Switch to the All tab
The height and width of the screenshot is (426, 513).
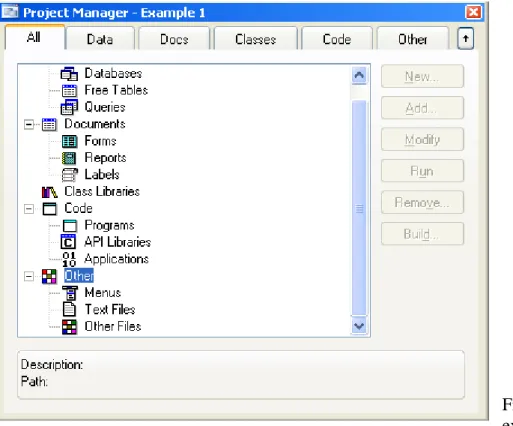click(35, 37)
